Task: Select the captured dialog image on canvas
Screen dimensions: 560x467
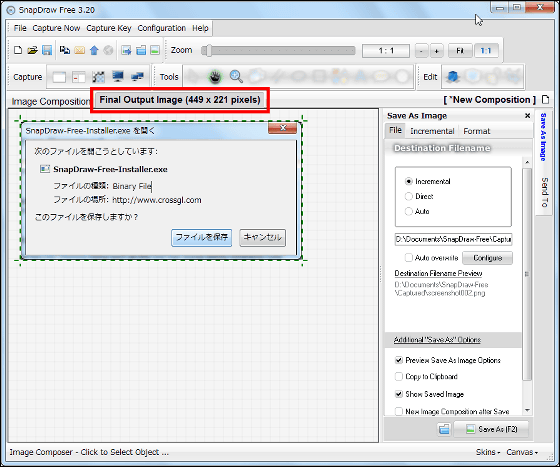Action: [x=161, y=190]
